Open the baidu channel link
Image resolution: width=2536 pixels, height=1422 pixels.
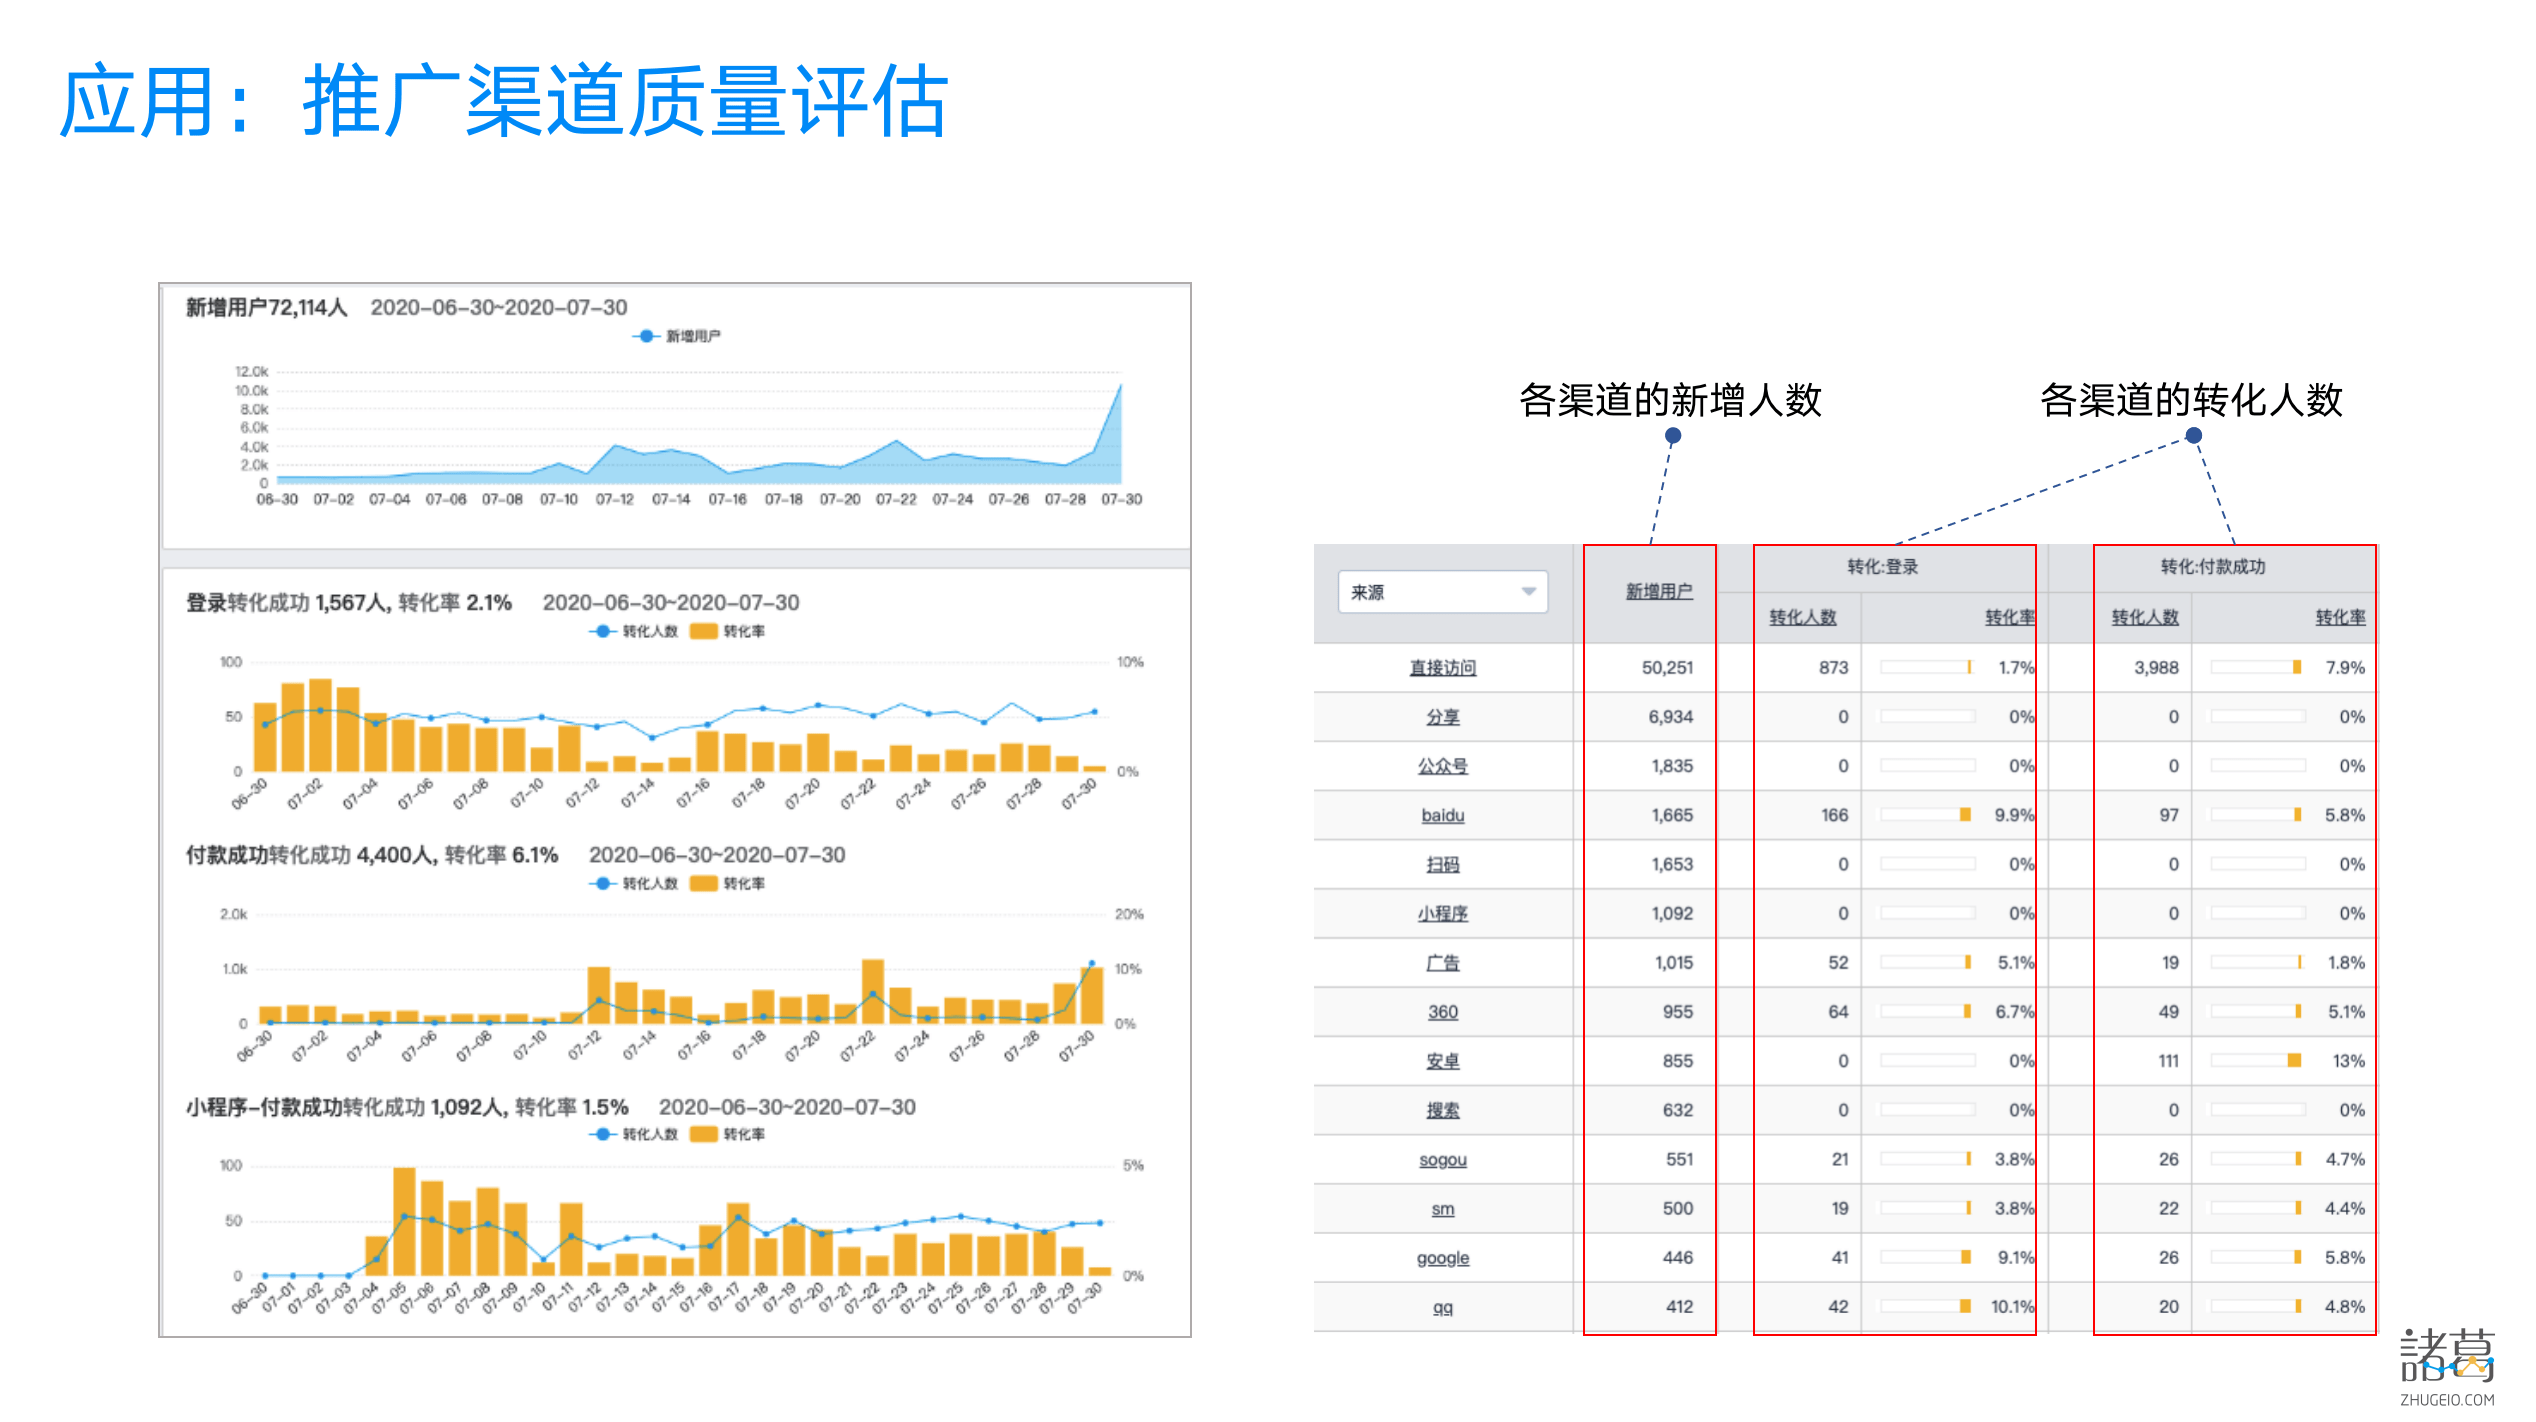[1442, 815]
